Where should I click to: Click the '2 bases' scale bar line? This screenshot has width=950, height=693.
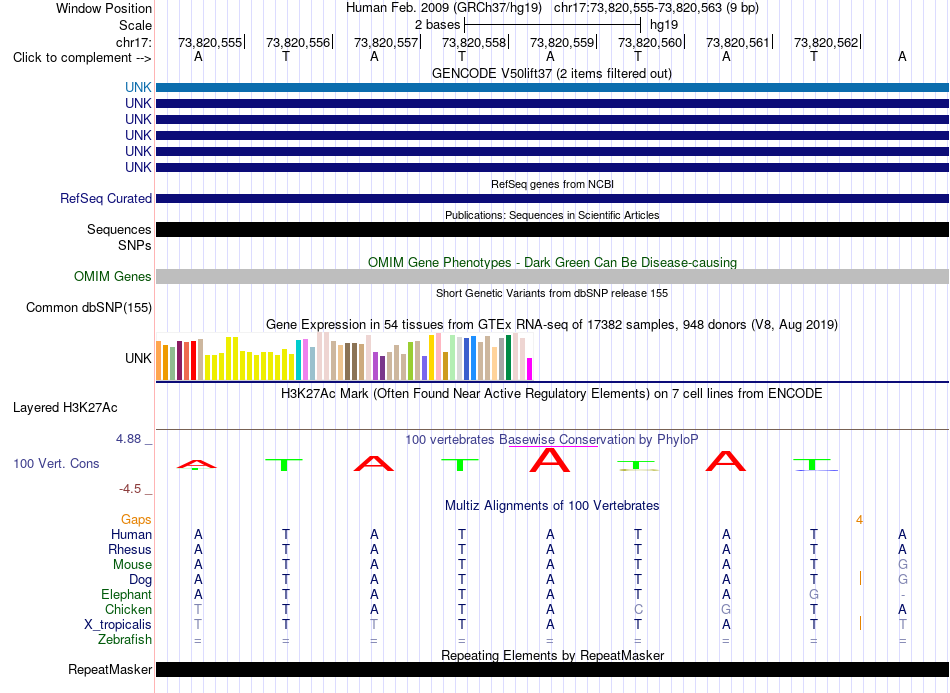[553, 25]
